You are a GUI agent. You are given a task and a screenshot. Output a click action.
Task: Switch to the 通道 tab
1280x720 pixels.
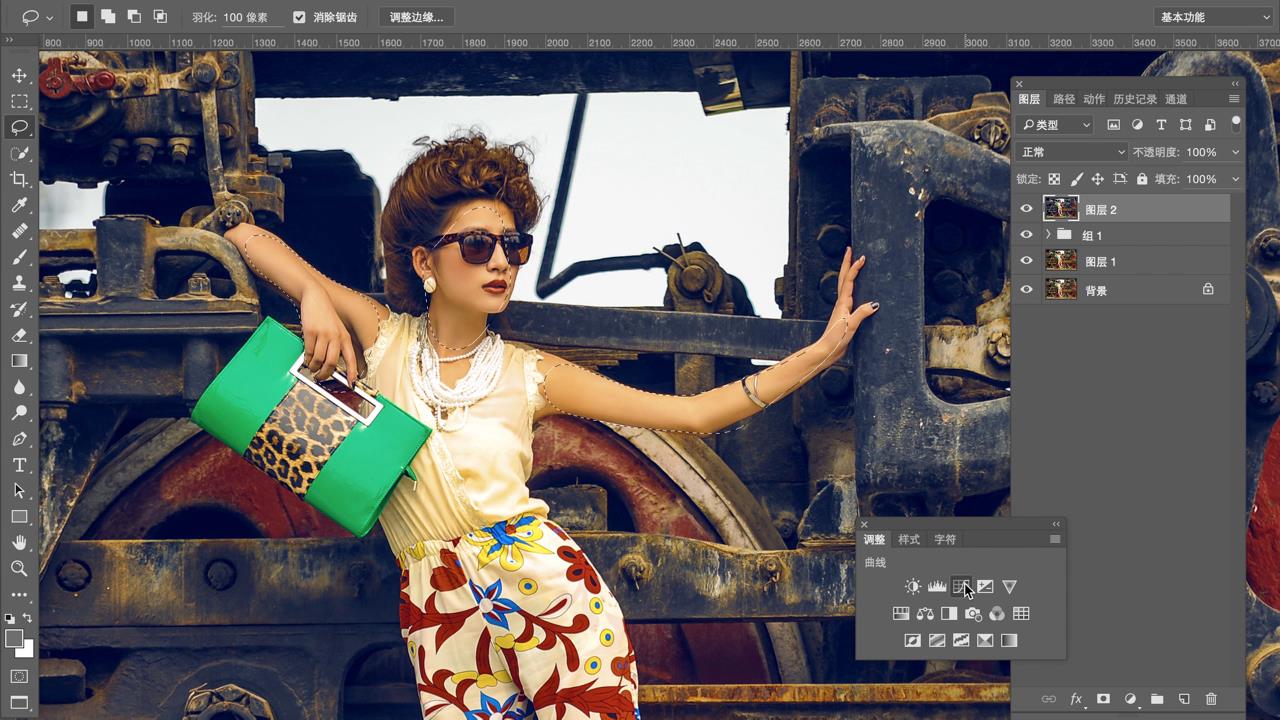pyautogui.click(x=1176, y=99)
